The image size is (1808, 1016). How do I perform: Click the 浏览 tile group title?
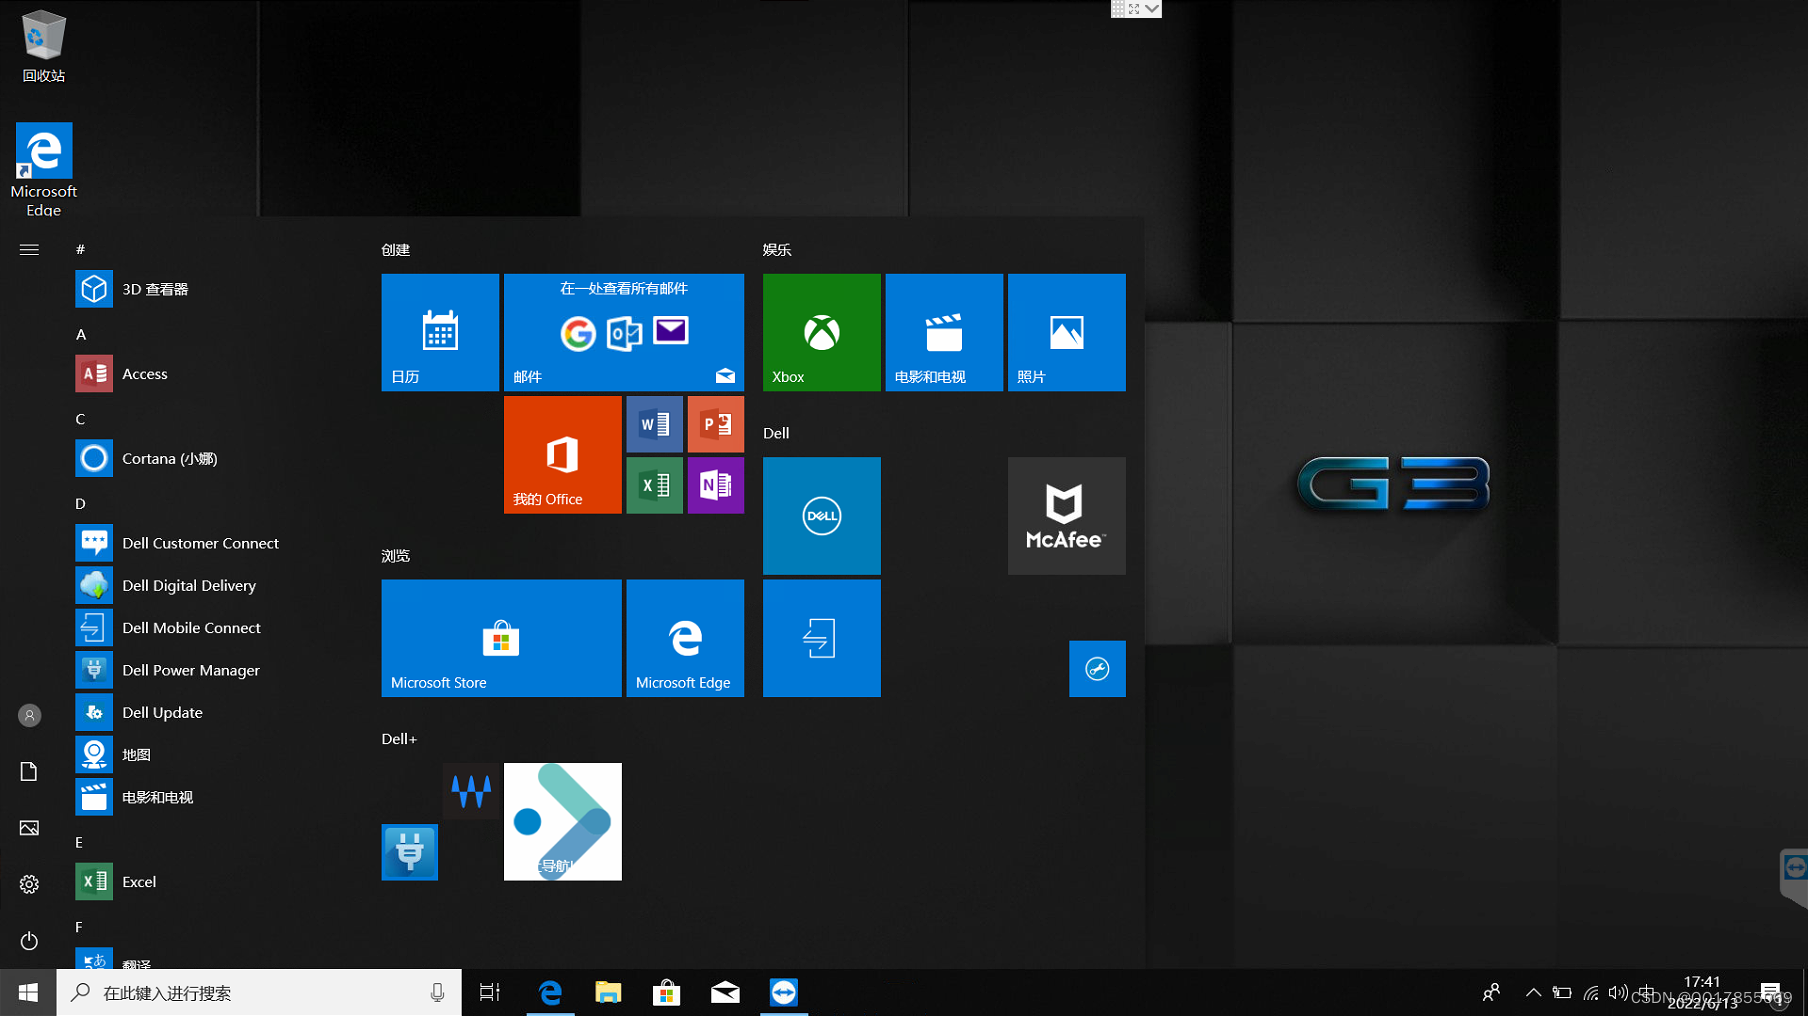(x=396, y=556)
